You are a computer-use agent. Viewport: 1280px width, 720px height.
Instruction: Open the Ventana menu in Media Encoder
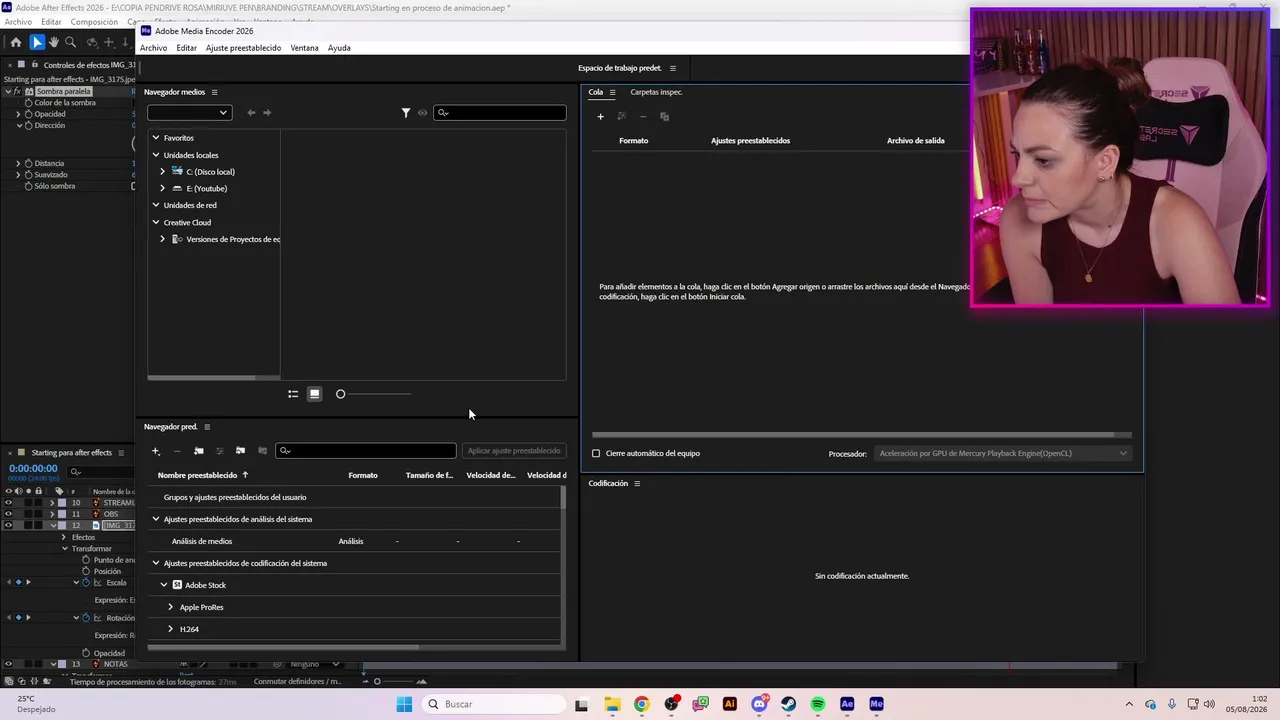point(304,48)
